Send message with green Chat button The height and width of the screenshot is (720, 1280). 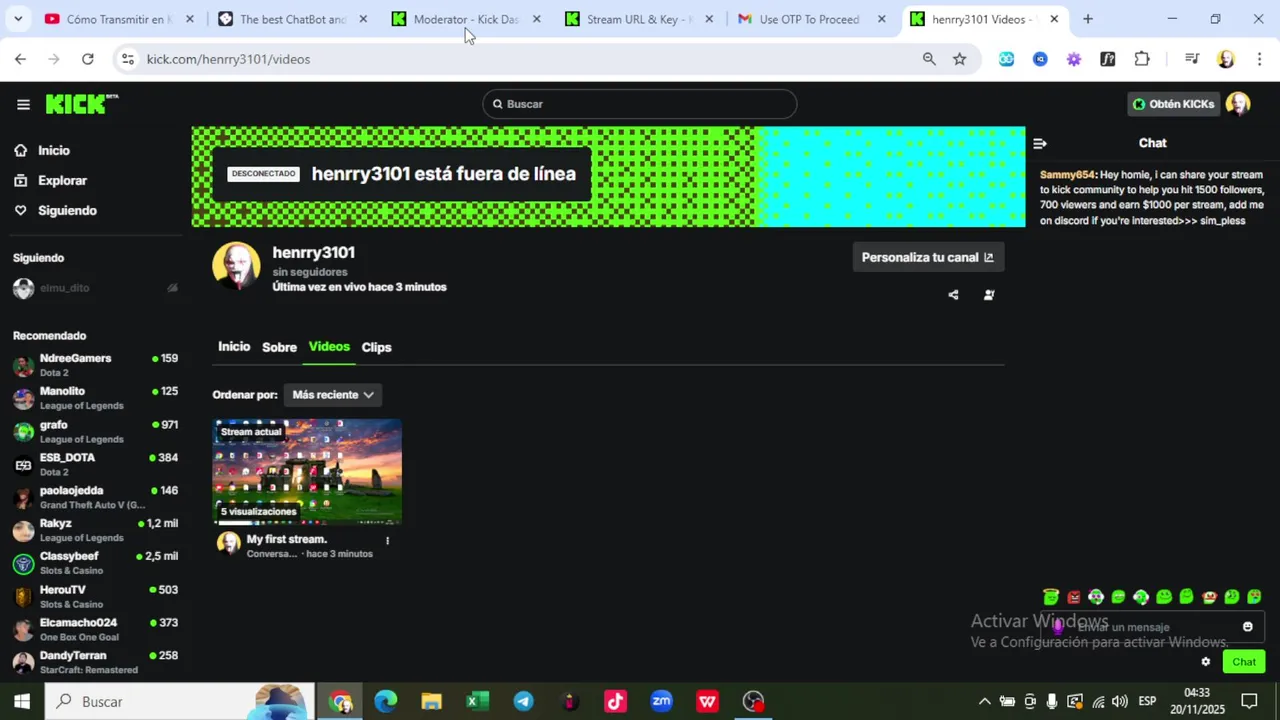[x=1243, y=662]
